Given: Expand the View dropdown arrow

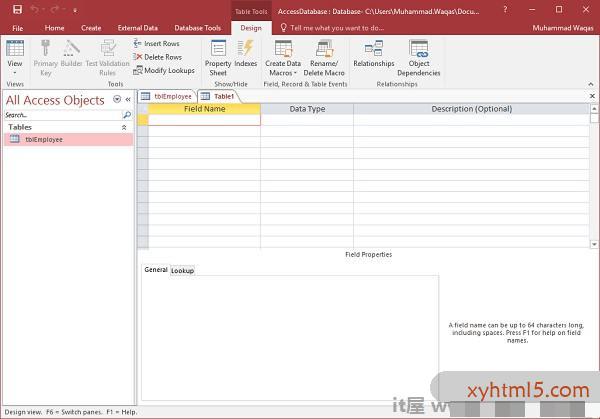Looking at the screenshot, I should 15,73.
